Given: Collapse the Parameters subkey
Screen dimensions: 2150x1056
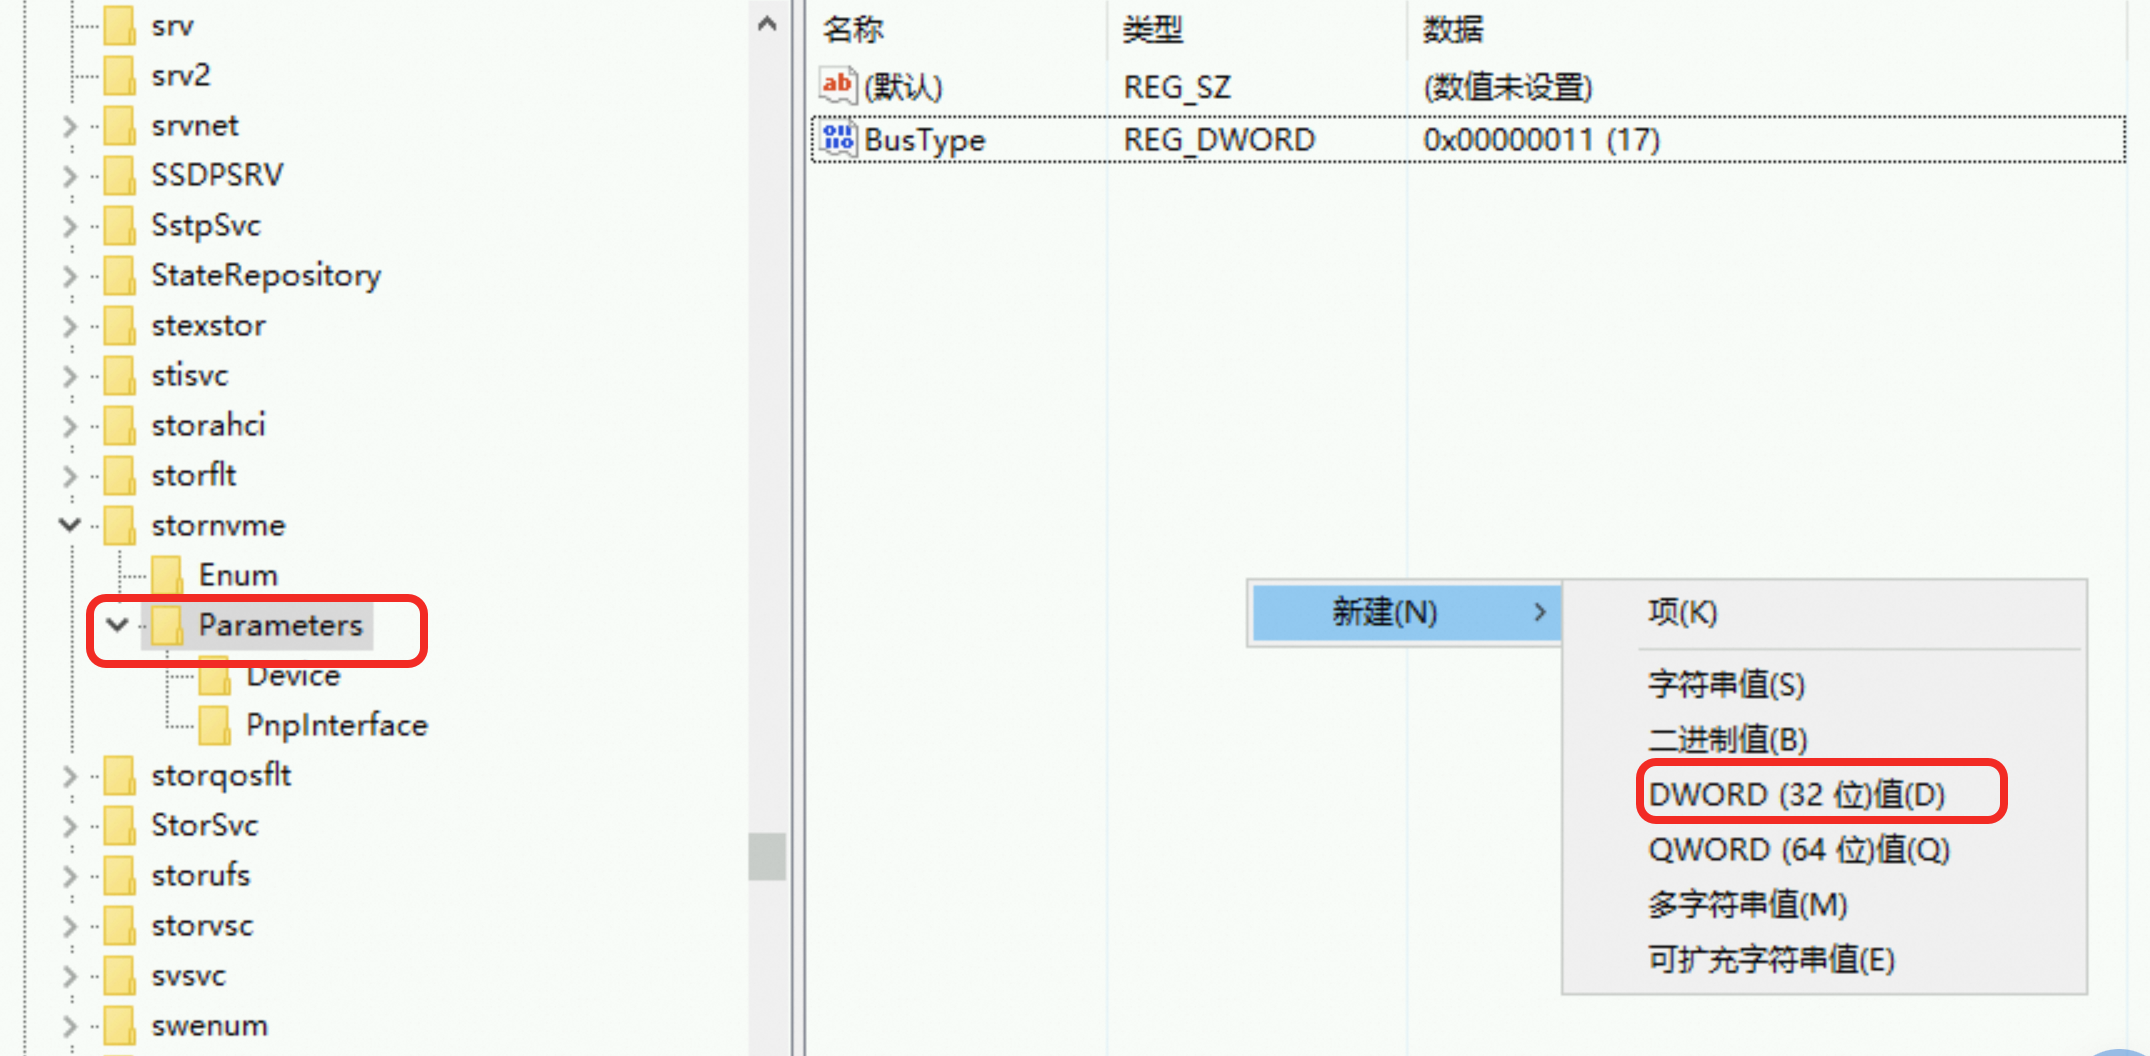Looking at the screenshot, I should (x=117, y=625).
